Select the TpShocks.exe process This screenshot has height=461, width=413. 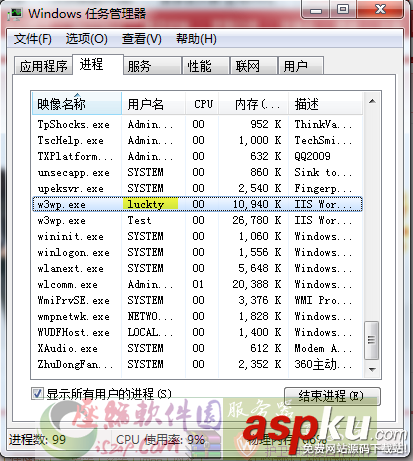(x=197, y=124)
